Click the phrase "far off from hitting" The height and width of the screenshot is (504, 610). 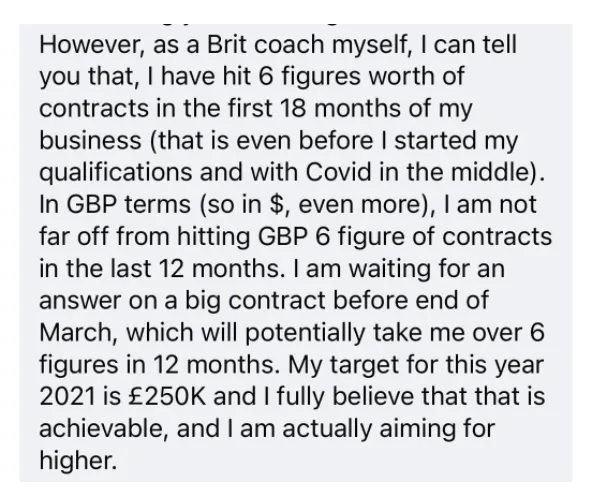(x=144, y=236)
